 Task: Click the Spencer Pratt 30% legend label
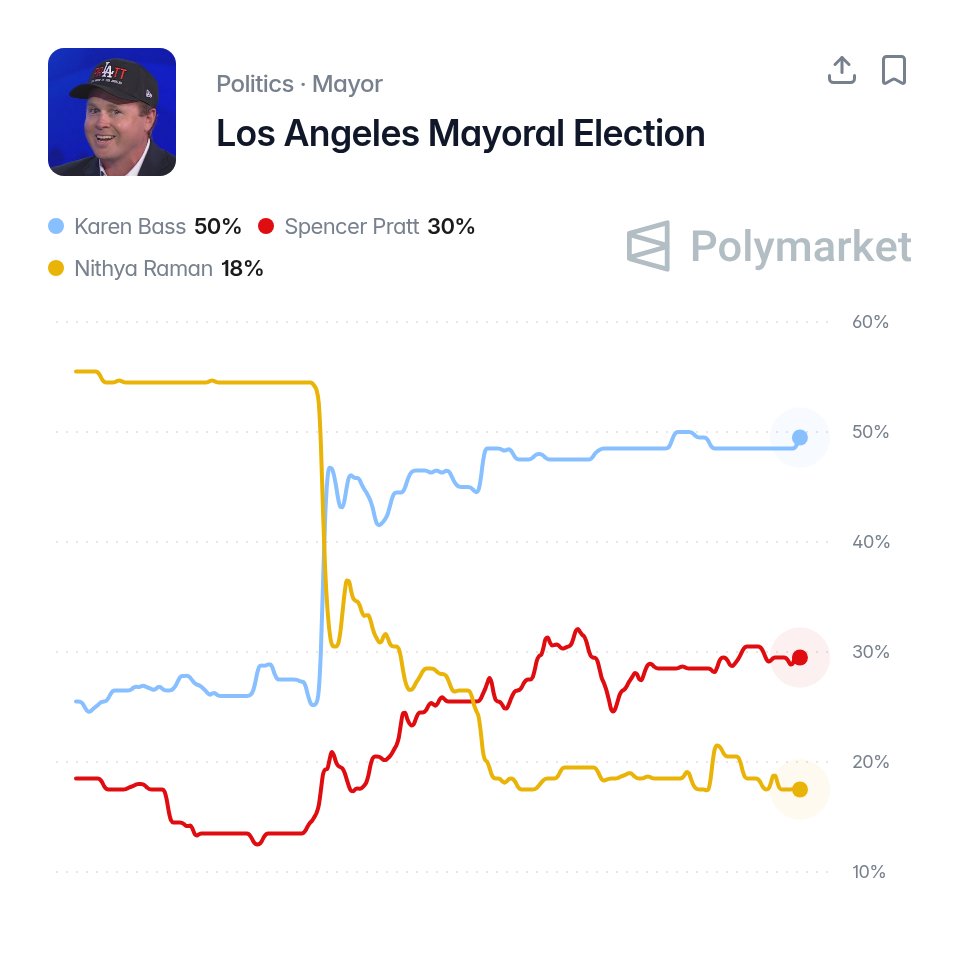click(379, 227)
